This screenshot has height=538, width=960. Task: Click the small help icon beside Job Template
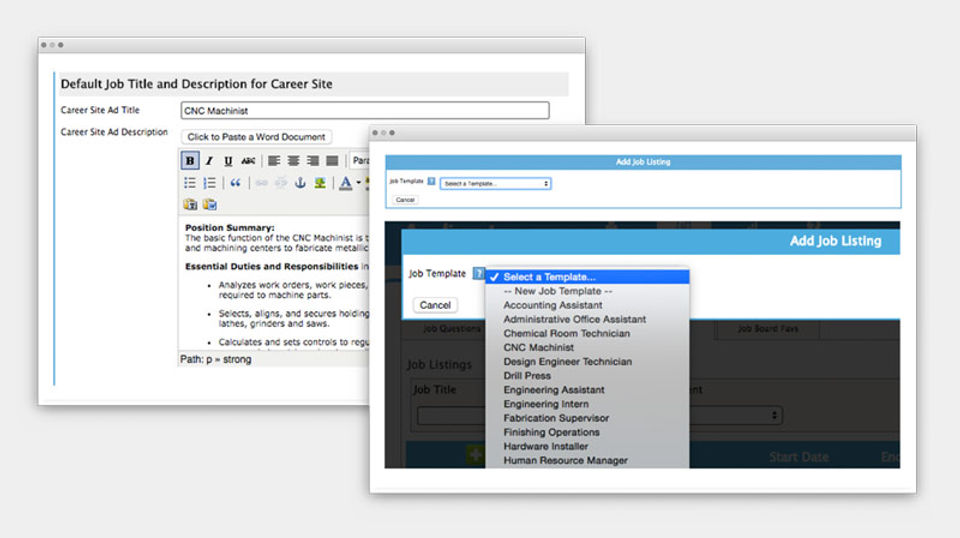pyautogui.click(x=431, y=181)
